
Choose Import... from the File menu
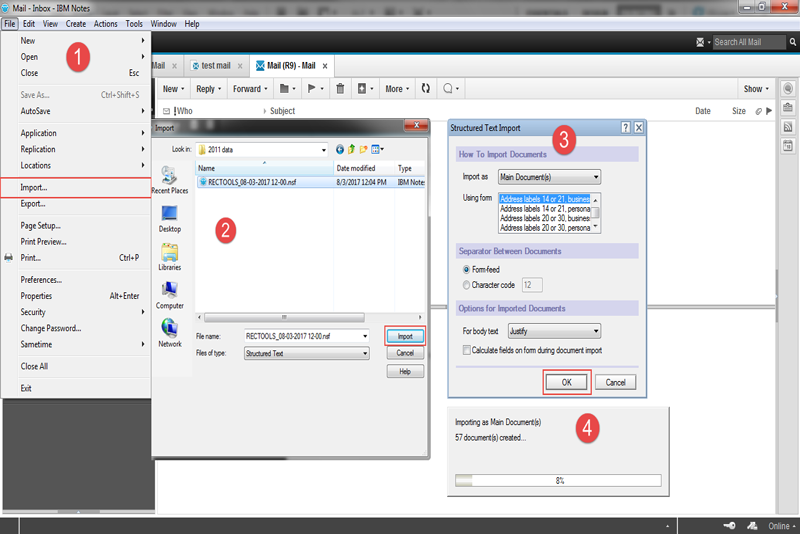76,187
